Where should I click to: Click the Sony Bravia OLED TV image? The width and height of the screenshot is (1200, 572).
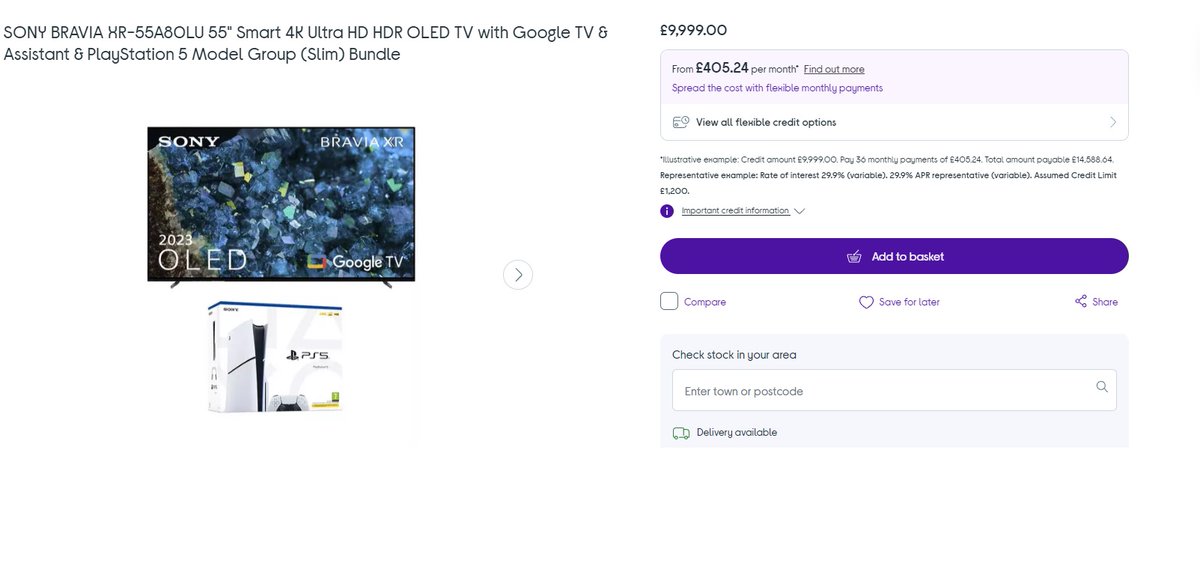click(281, 207)
